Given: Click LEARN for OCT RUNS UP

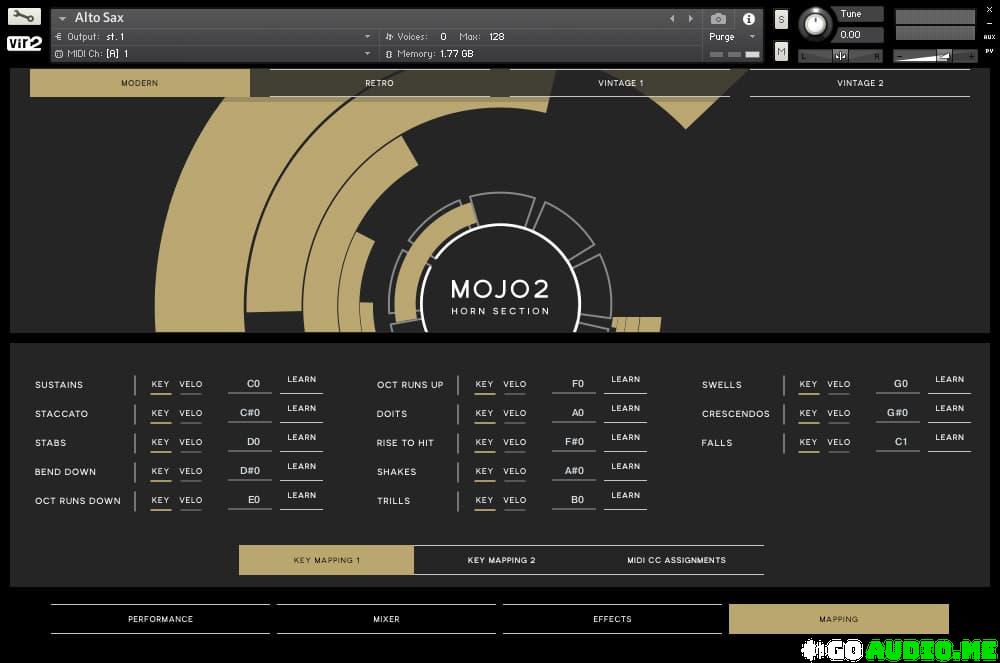Looking at the screenshot, I should tap(626, 380).
